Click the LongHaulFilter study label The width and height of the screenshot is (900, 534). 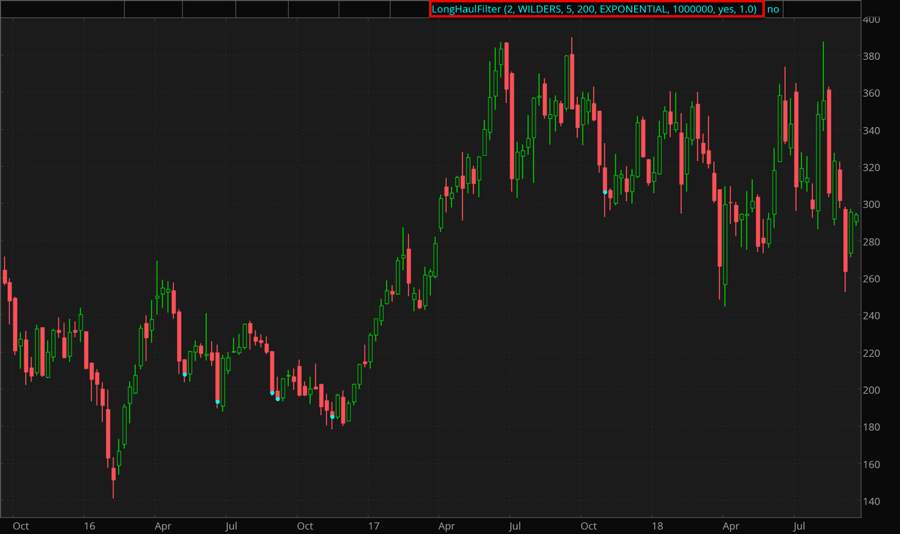click(x=595, y=9)
